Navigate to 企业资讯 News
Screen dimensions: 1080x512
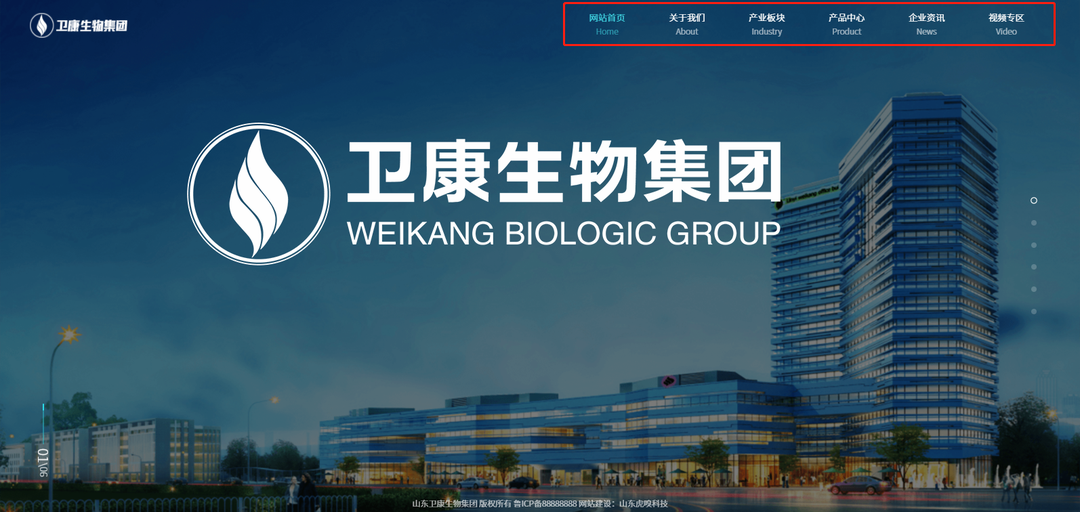(x=926, y=24)
